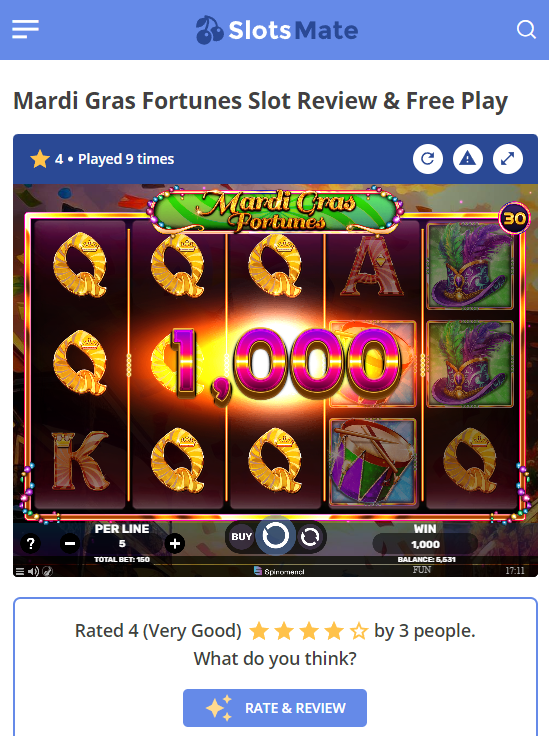Select the fifth rating star
The image size is (549, 736).
(x=359, y=631)
